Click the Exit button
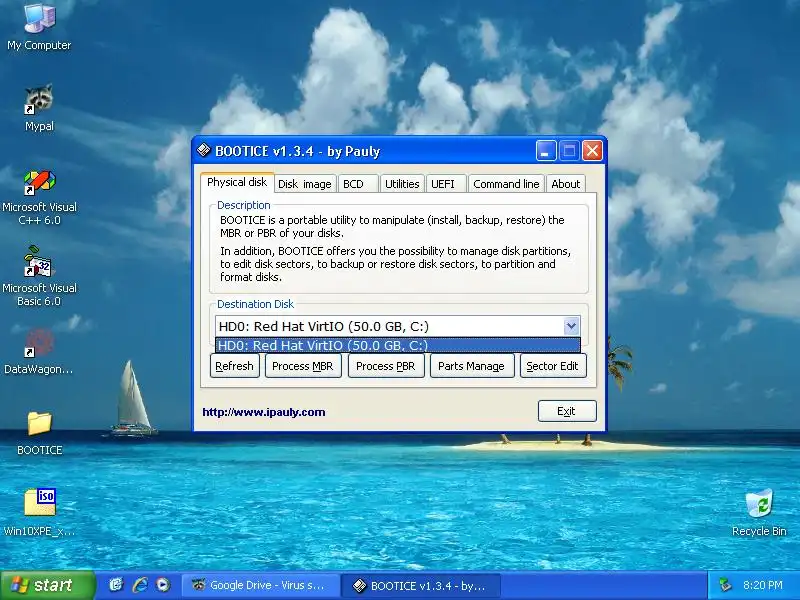 click(567, 411)
